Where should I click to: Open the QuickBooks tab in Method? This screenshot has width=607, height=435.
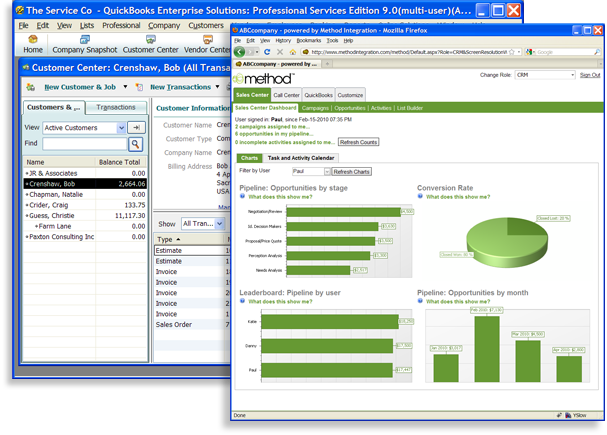click(318, 95)
